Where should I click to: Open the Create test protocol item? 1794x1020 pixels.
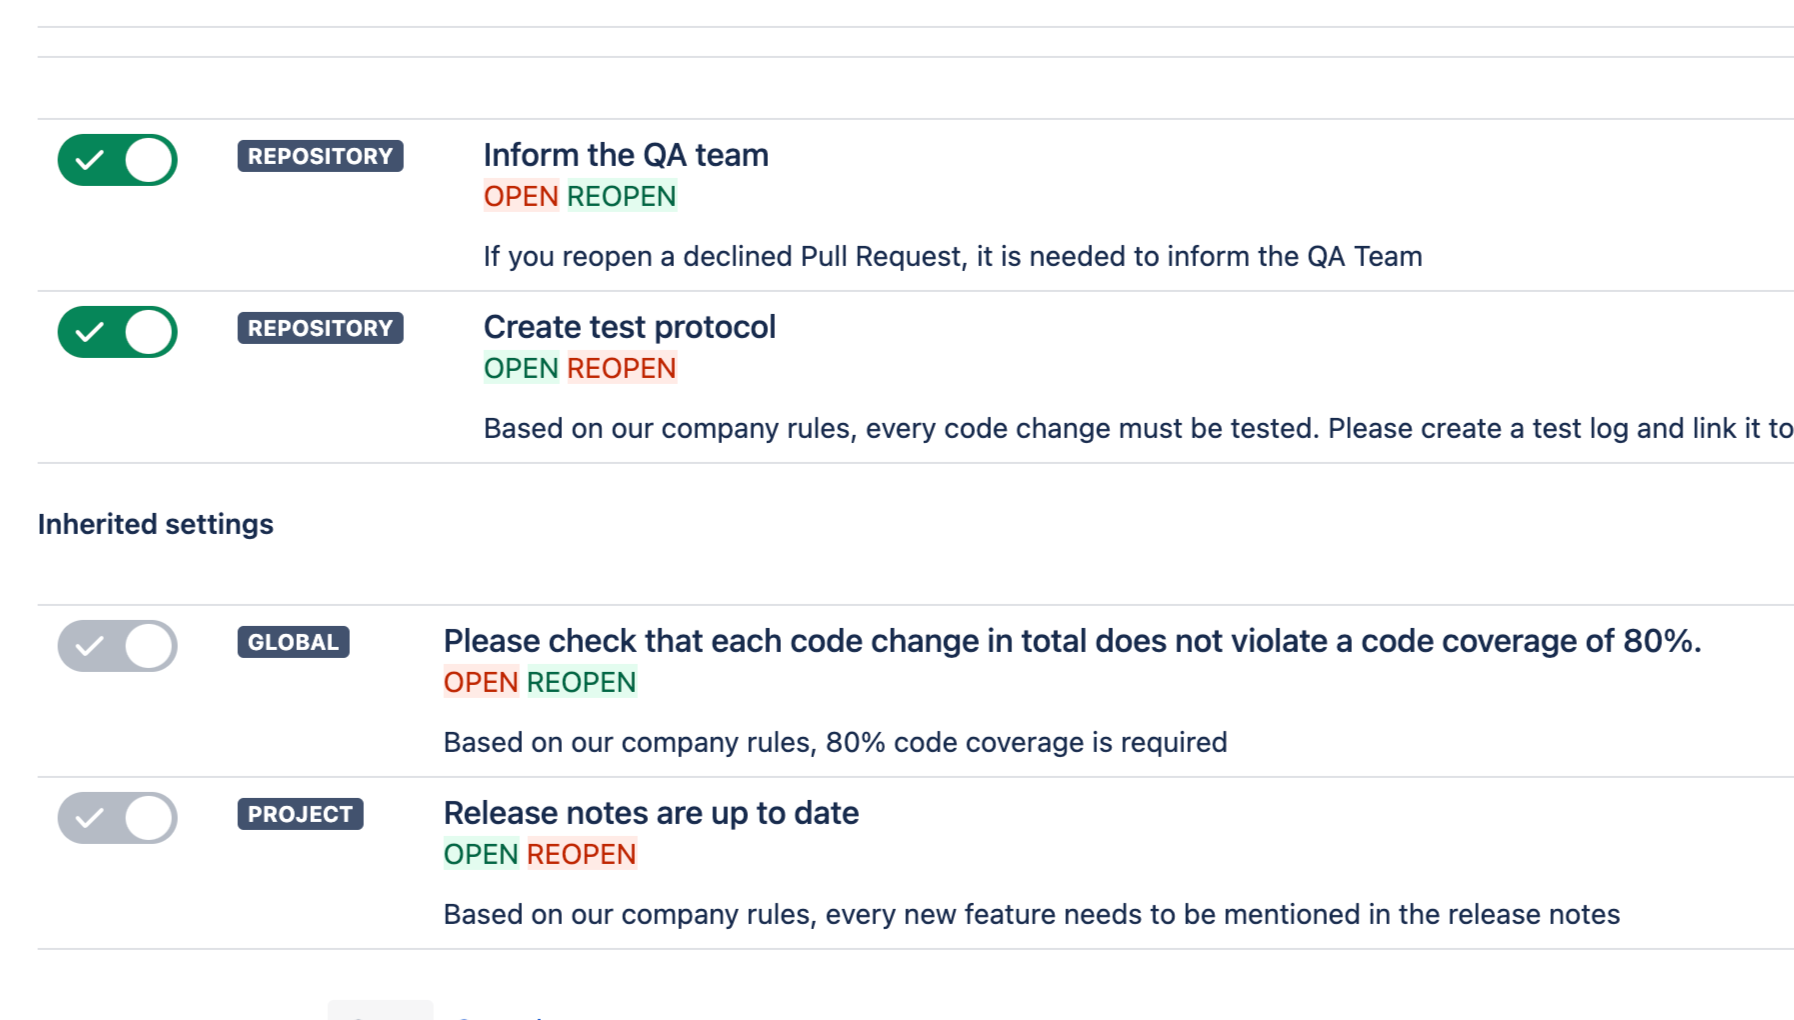(x=629, y=327)
